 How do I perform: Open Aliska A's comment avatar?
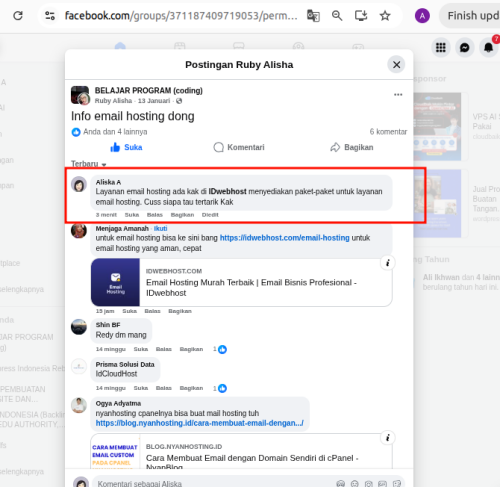pos(79,184)
